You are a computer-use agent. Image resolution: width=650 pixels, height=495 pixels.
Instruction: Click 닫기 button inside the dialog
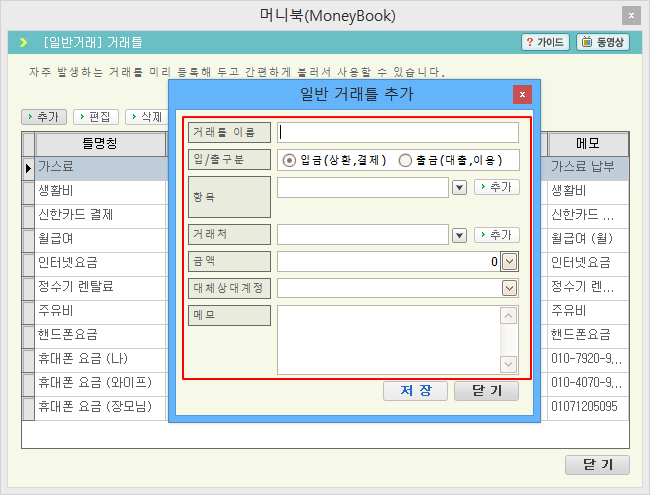pyautogui.click(x=486, y=391)
